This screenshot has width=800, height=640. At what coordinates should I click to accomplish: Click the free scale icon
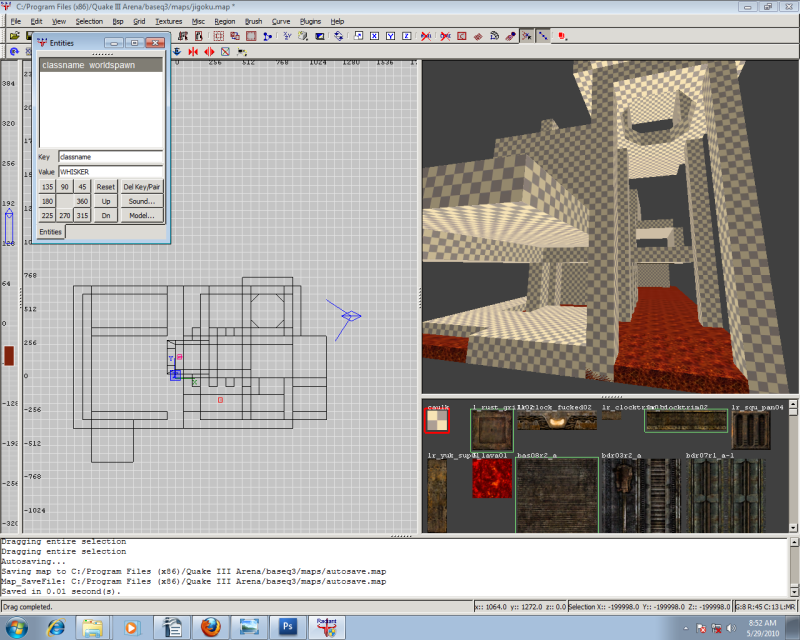point(358,36)
